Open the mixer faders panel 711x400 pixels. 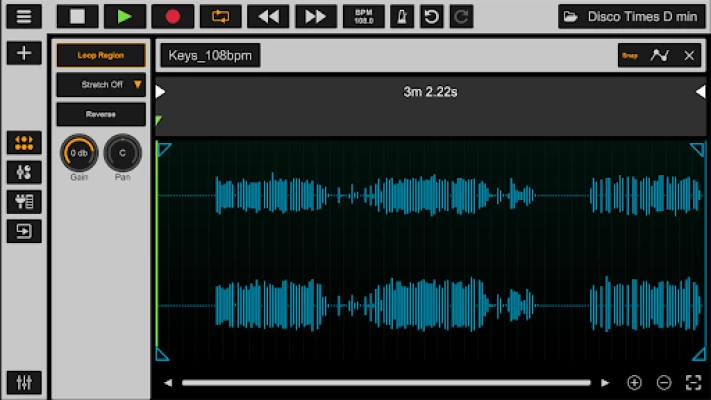tap(24, 382)
